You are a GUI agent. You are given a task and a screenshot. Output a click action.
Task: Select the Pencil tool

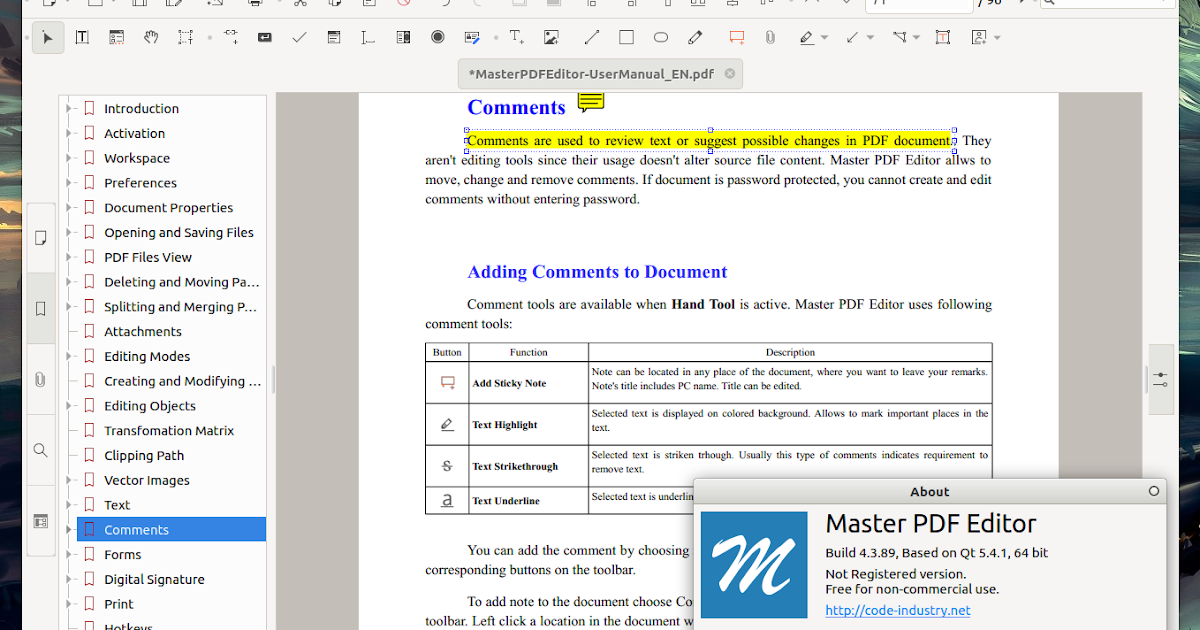coord(696,38)
